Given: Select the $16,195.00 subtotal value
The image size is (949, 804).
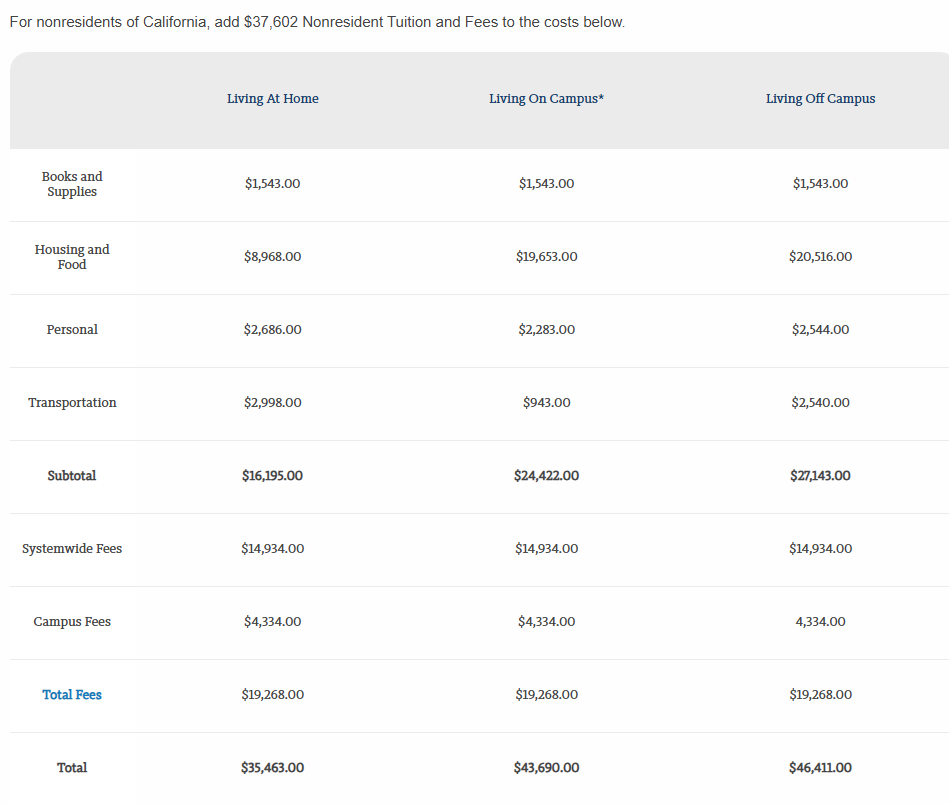Looking at the screenshot, I should 272,476.
